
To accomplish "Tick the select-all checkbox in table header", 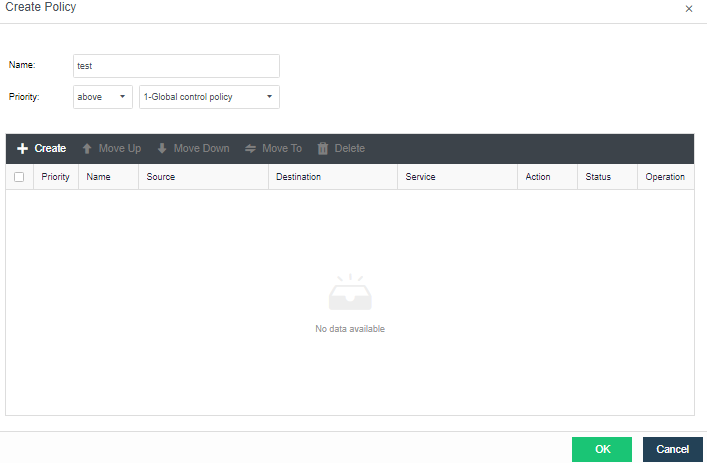I will [x=19, y=177].
